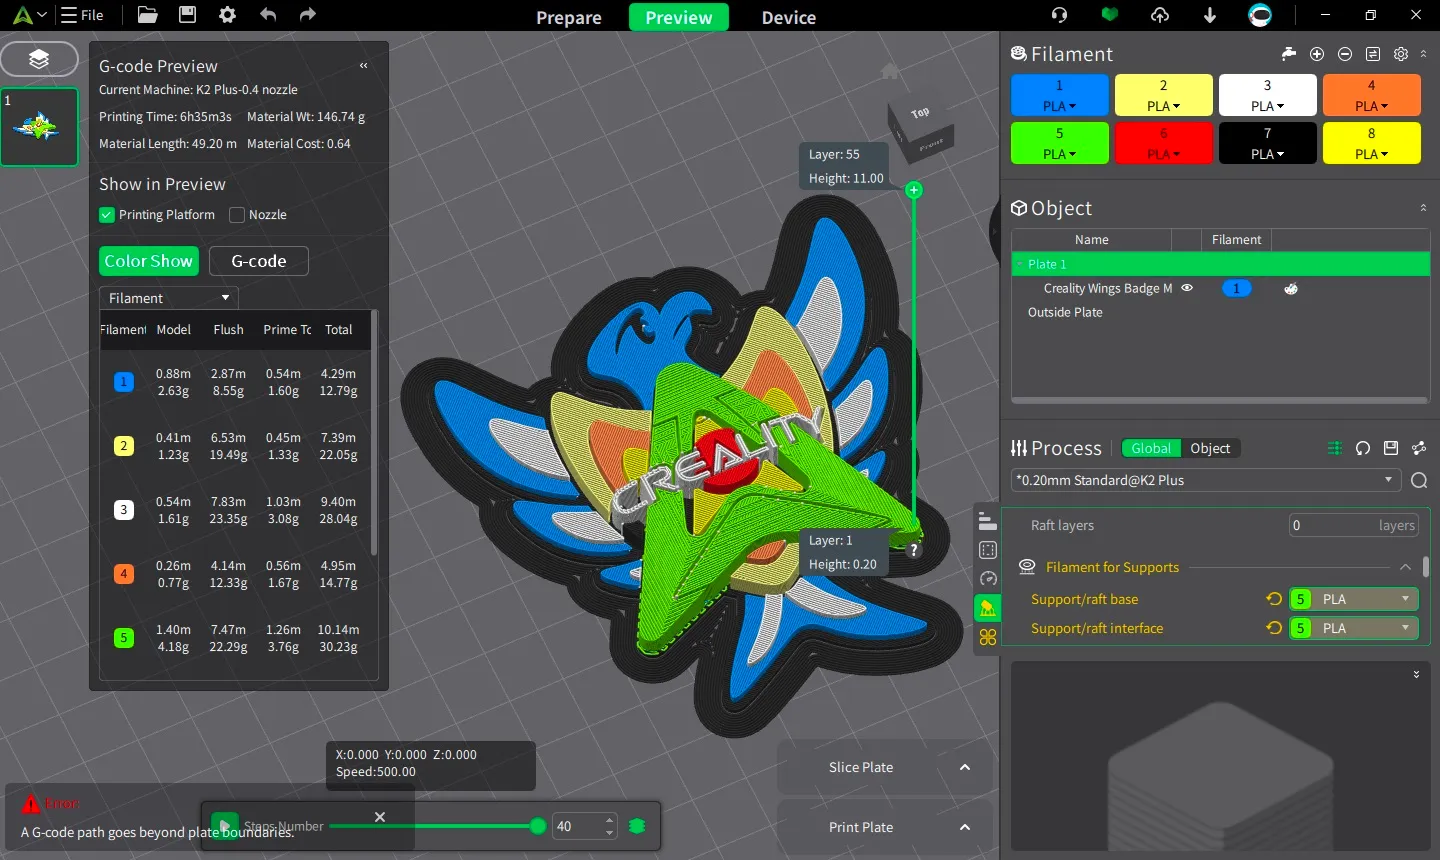1440x860 pixels.
Task: Save the process preset
Action: (x=1390, y=448)
